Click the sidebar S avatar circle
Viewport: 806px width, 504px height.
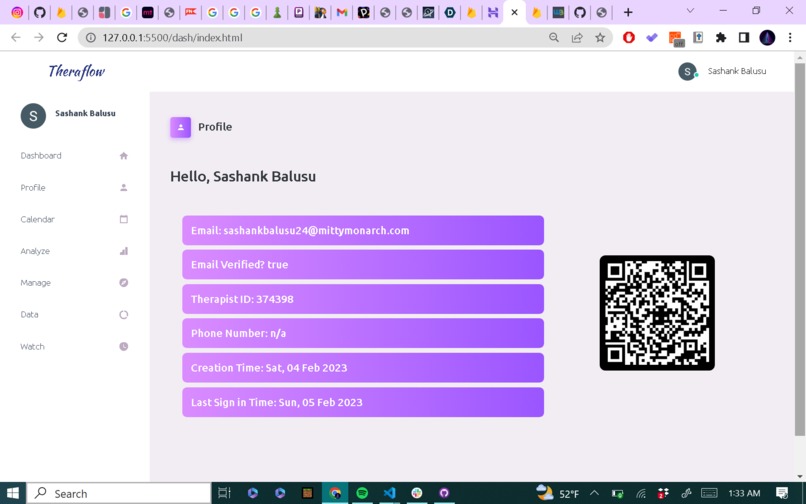pos(33,116)
